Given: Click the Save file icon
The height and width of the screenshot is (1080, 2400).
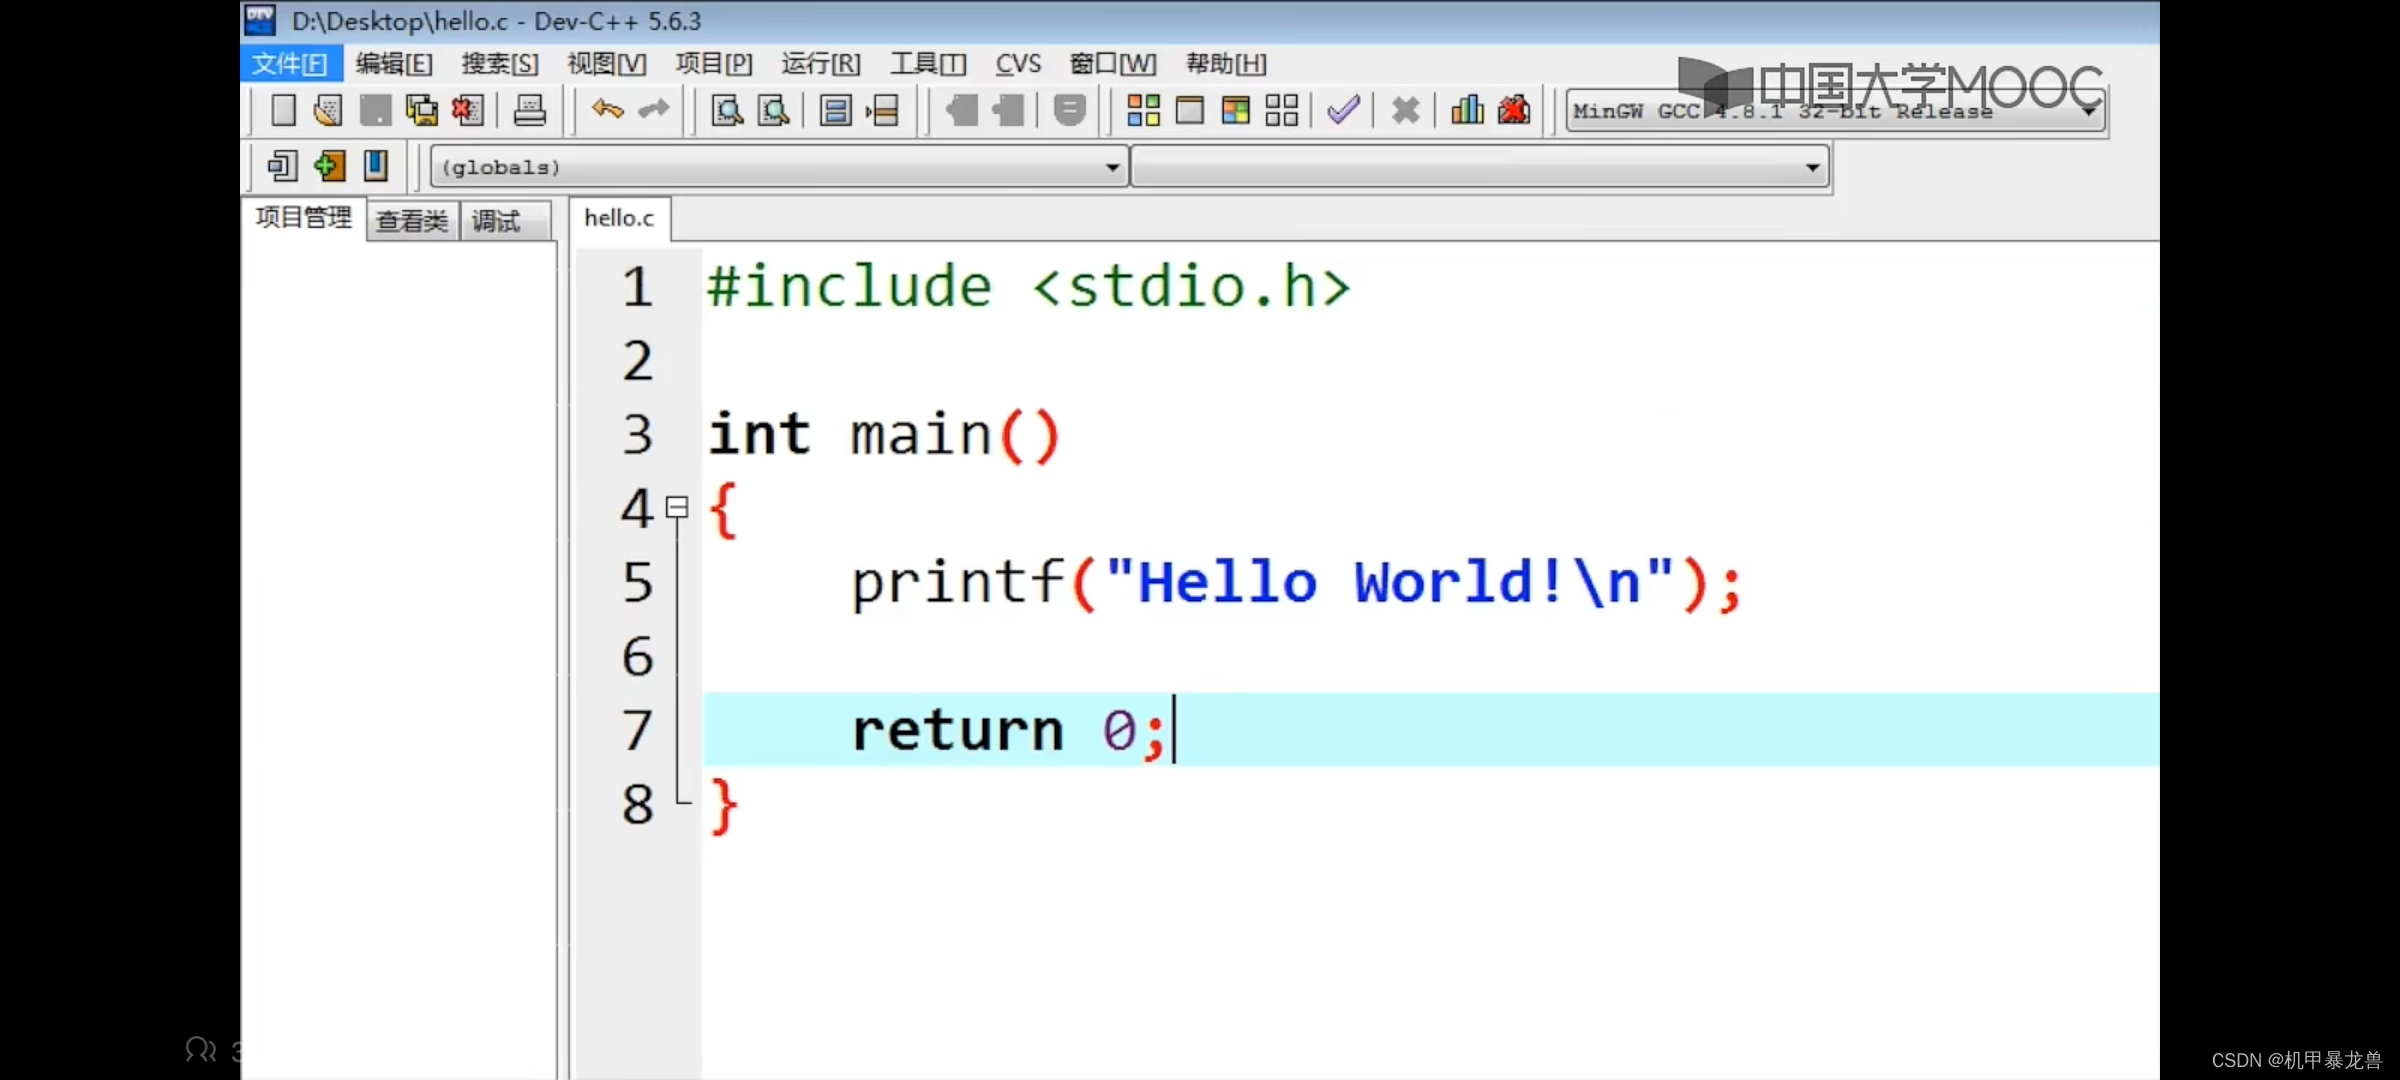Looking at the screenshot, I should coord(375,110).
